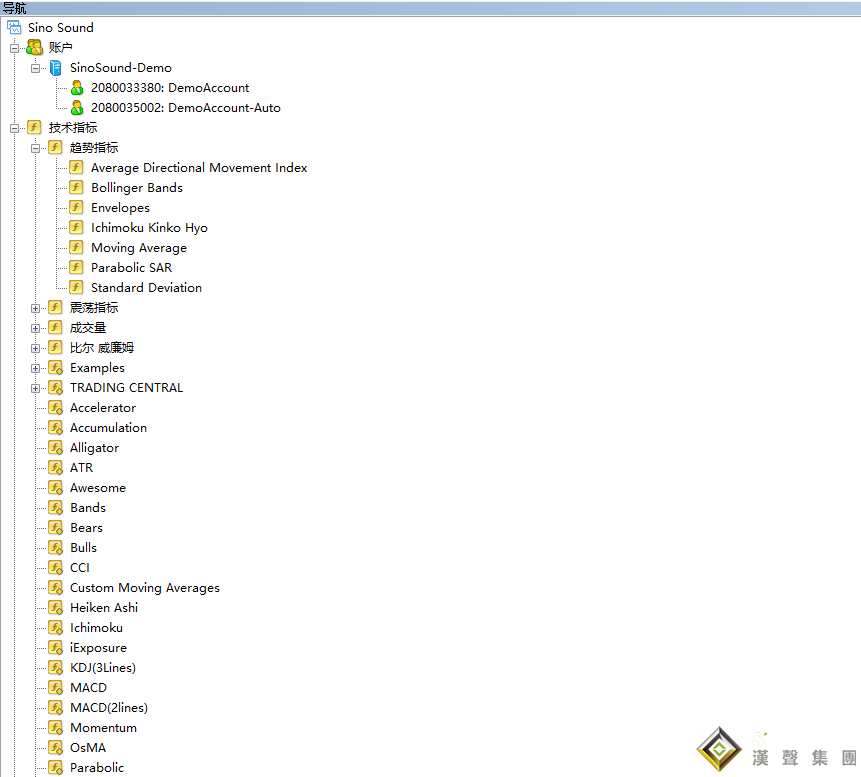This screenshot has width=861, height=777.
Task: Click the Sino Sound root icon
Action: point(14,27)
